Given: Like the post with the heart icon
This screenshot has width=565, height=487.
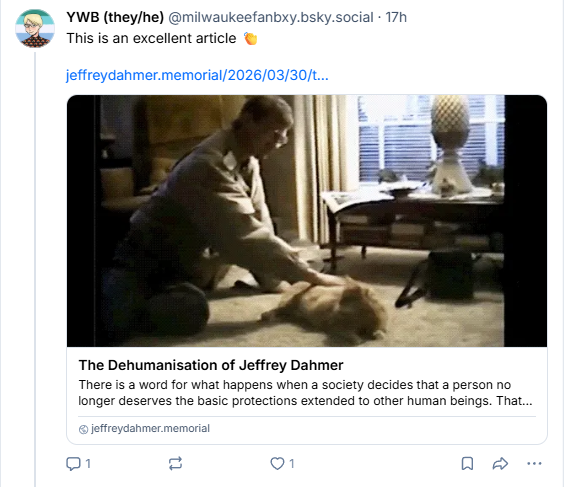Looking at the screenshot, I should coord(277,464).
